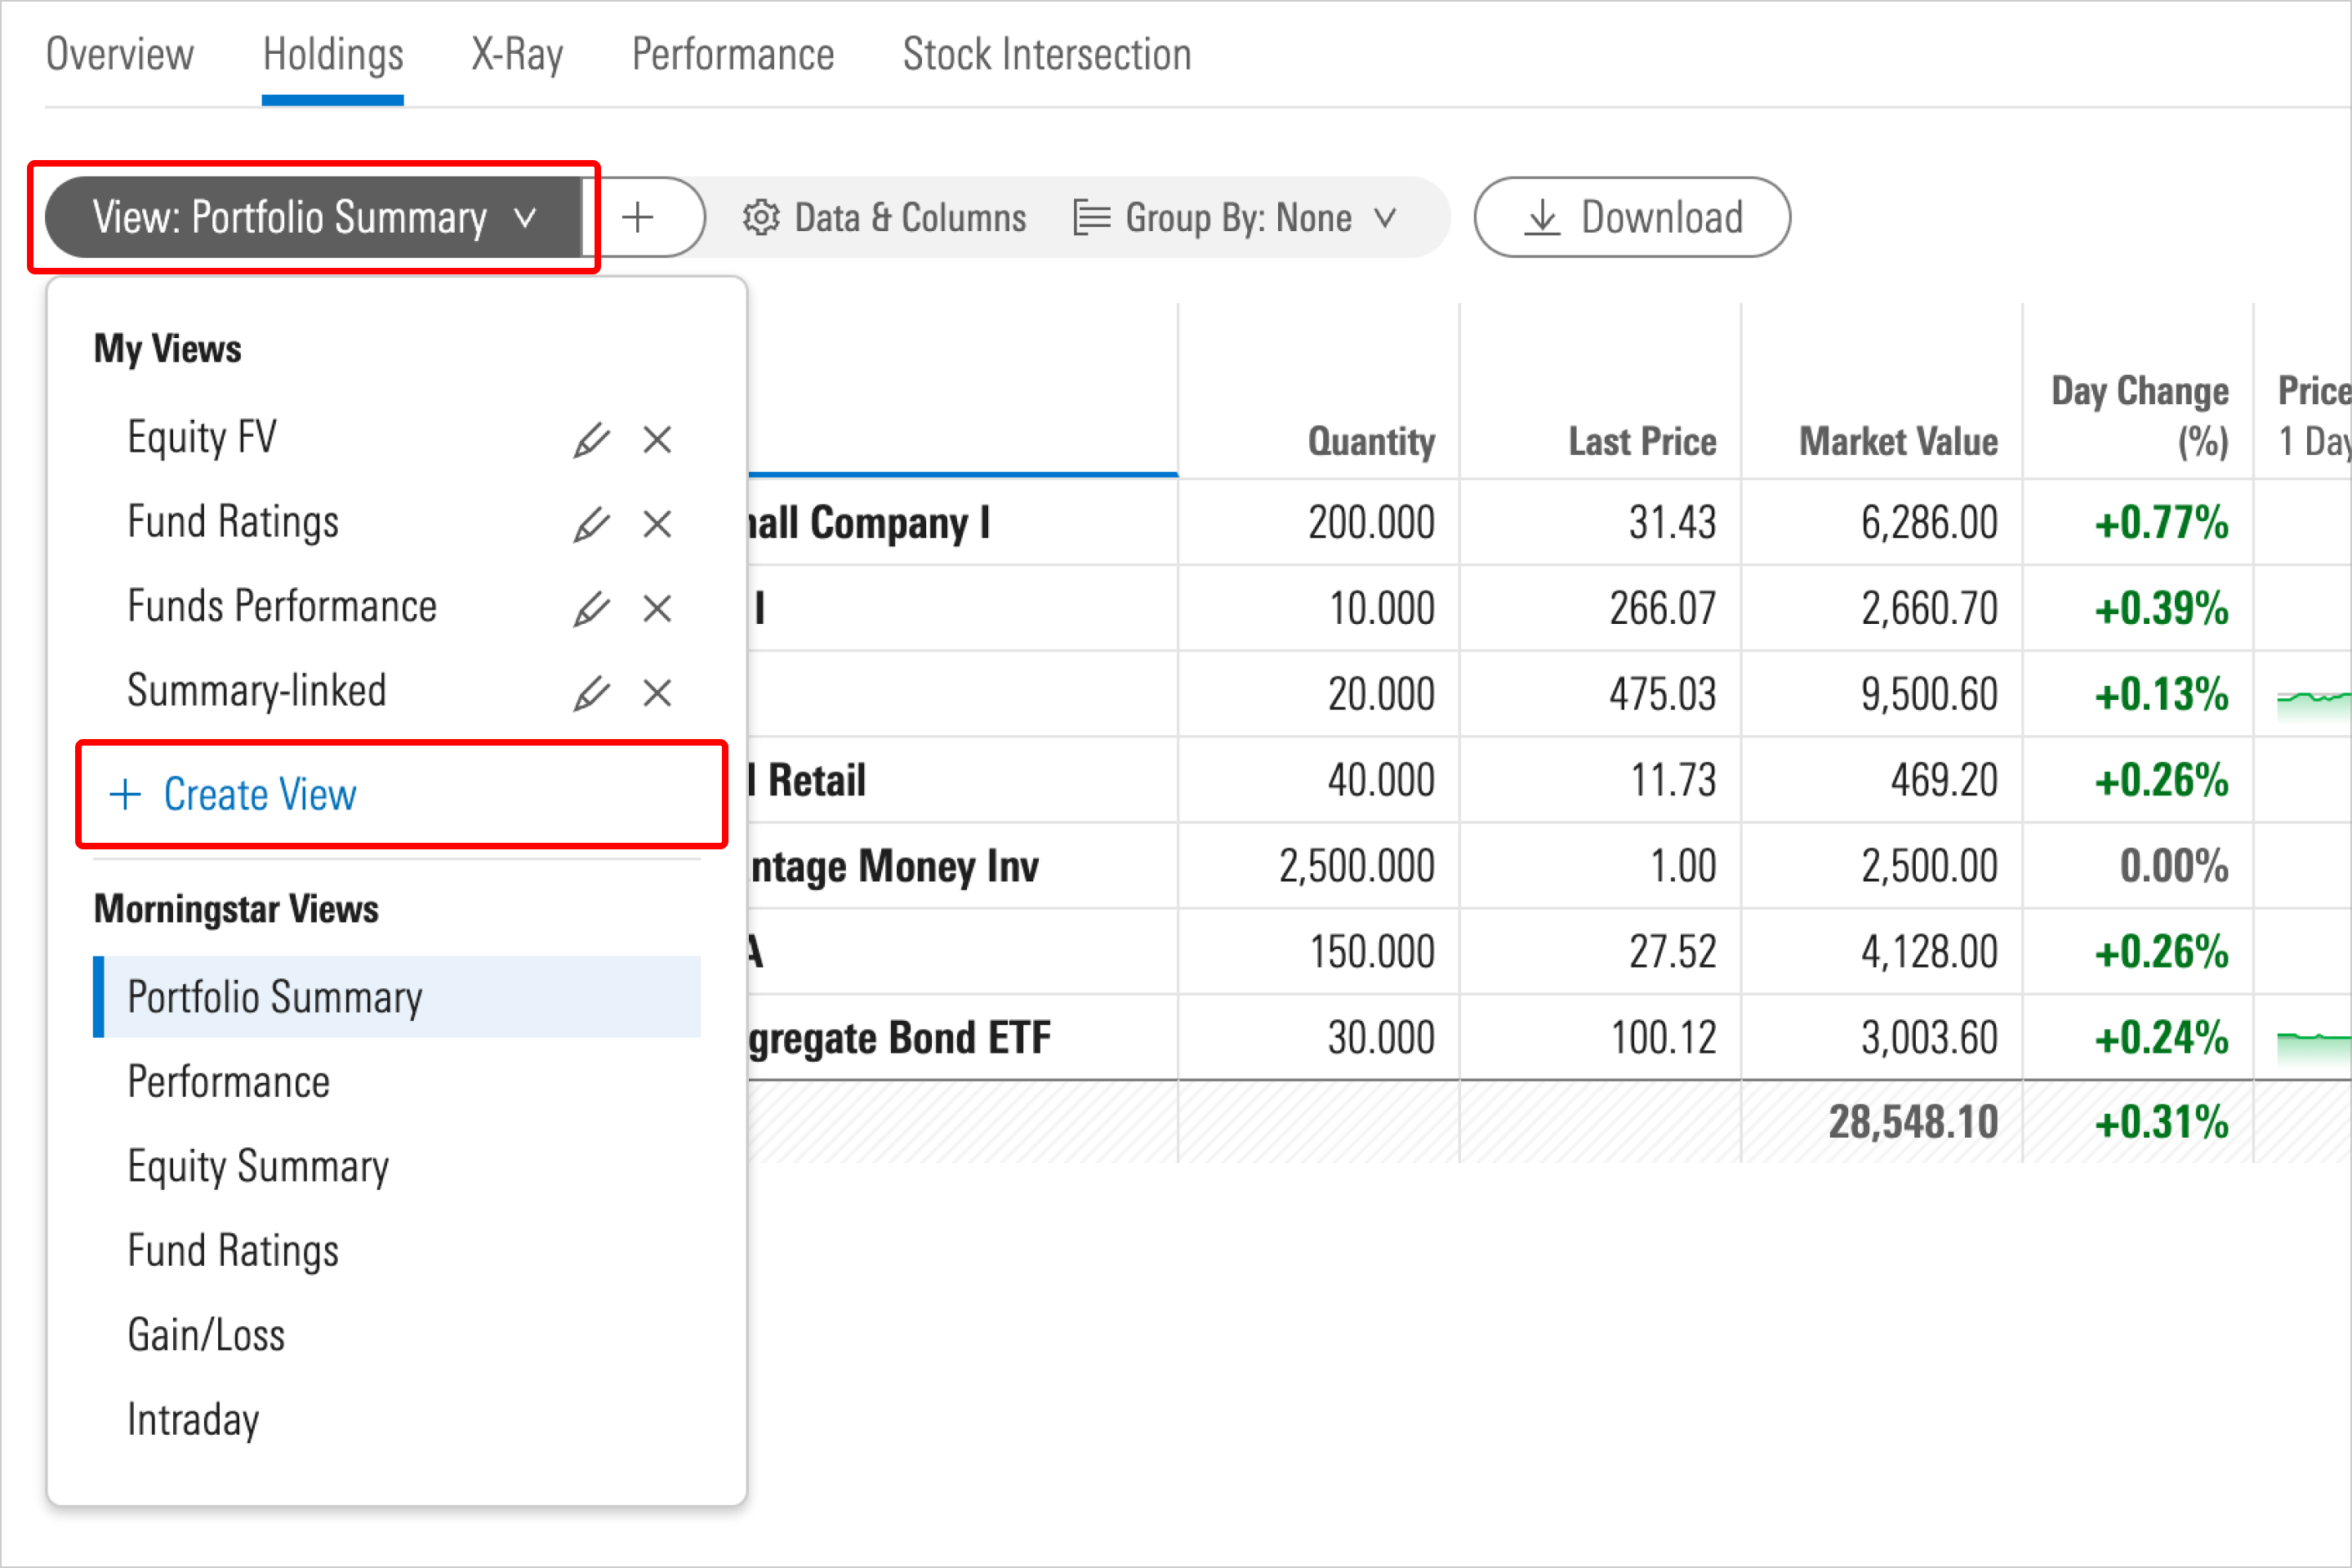The image size is (2352, 1568).
Task: Select the Performance view under Morningstar Views
Action: coord(229,1080)
